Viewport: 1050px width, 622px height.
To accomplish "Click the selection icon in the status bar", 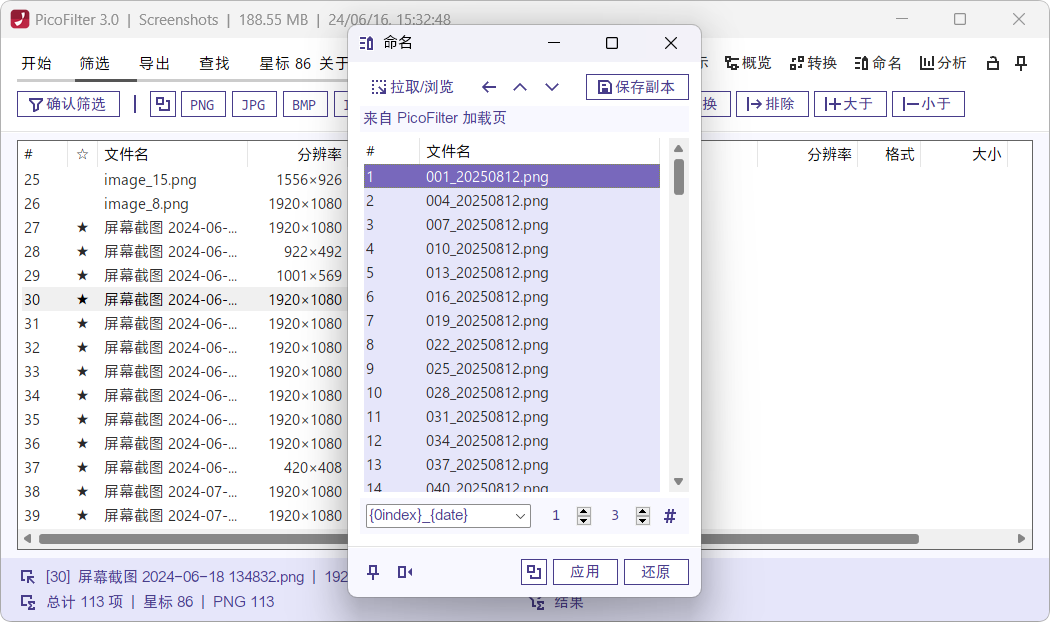I will click(x=27, y=576).
